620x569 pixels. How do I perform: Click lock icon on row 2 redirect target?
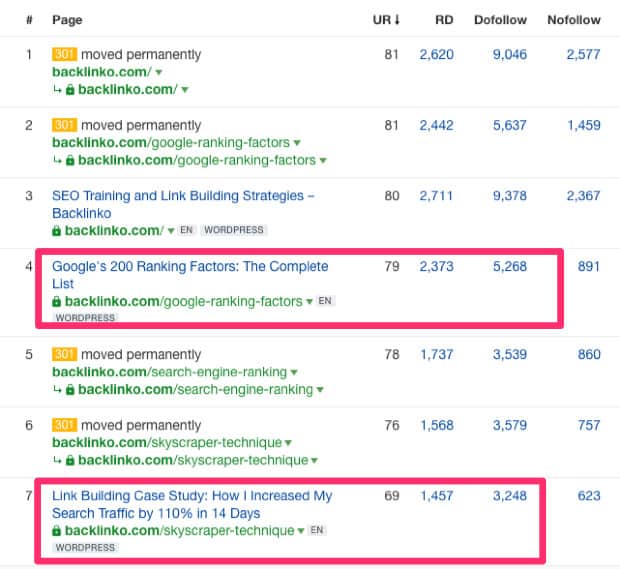tap(70, 160)
